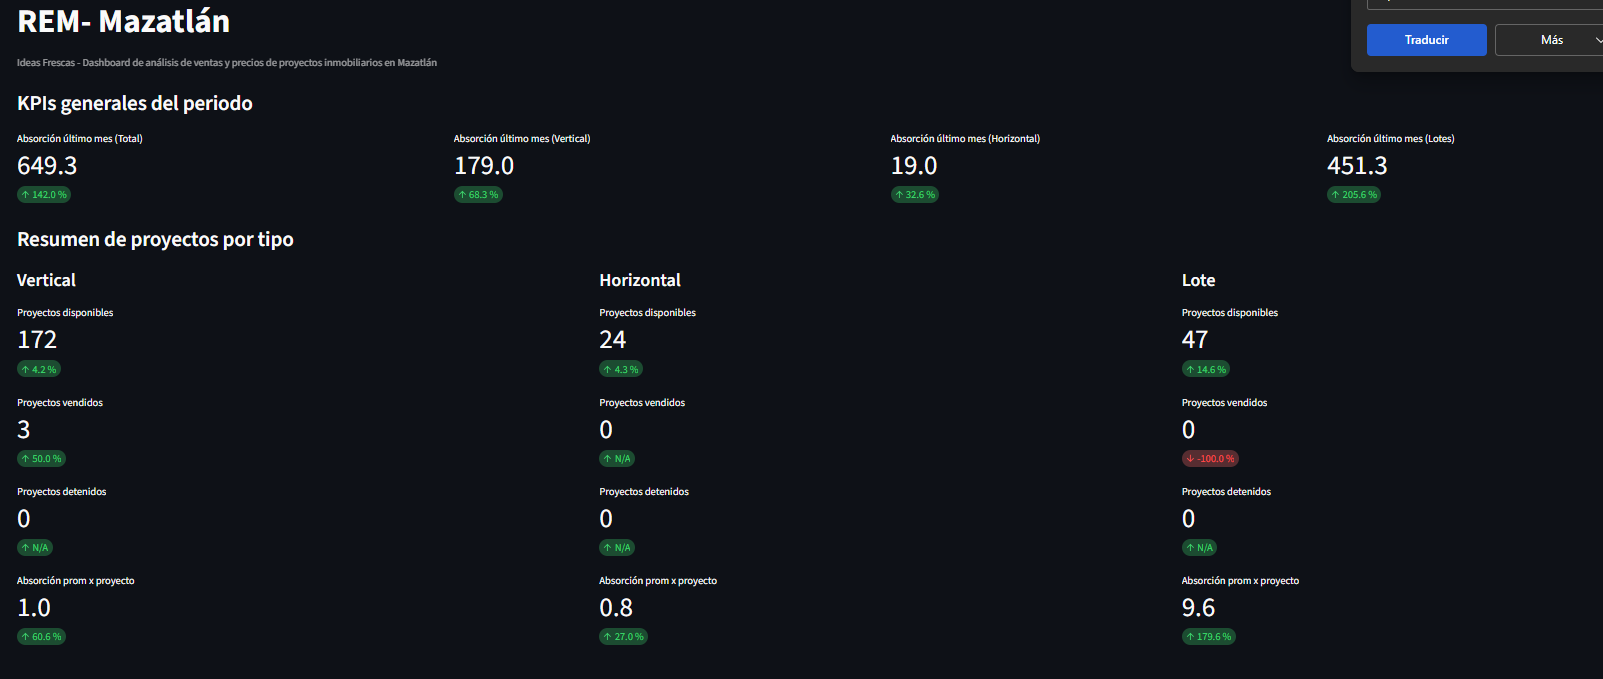Click the 68.3% Vertical absorption delta badge
The image size is (1603, 679).
click(479, 195)
